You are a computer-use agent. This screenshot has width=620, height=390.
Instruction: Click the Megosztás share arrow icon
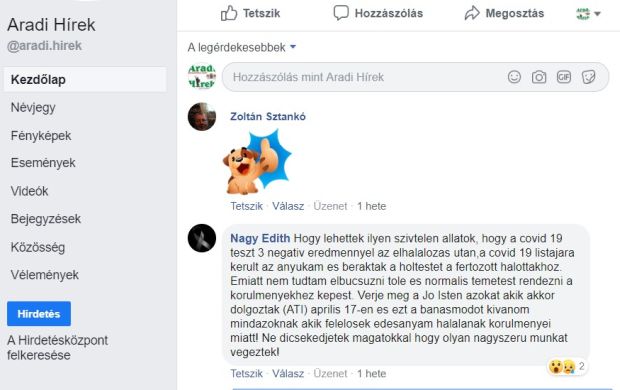point(472,13)
